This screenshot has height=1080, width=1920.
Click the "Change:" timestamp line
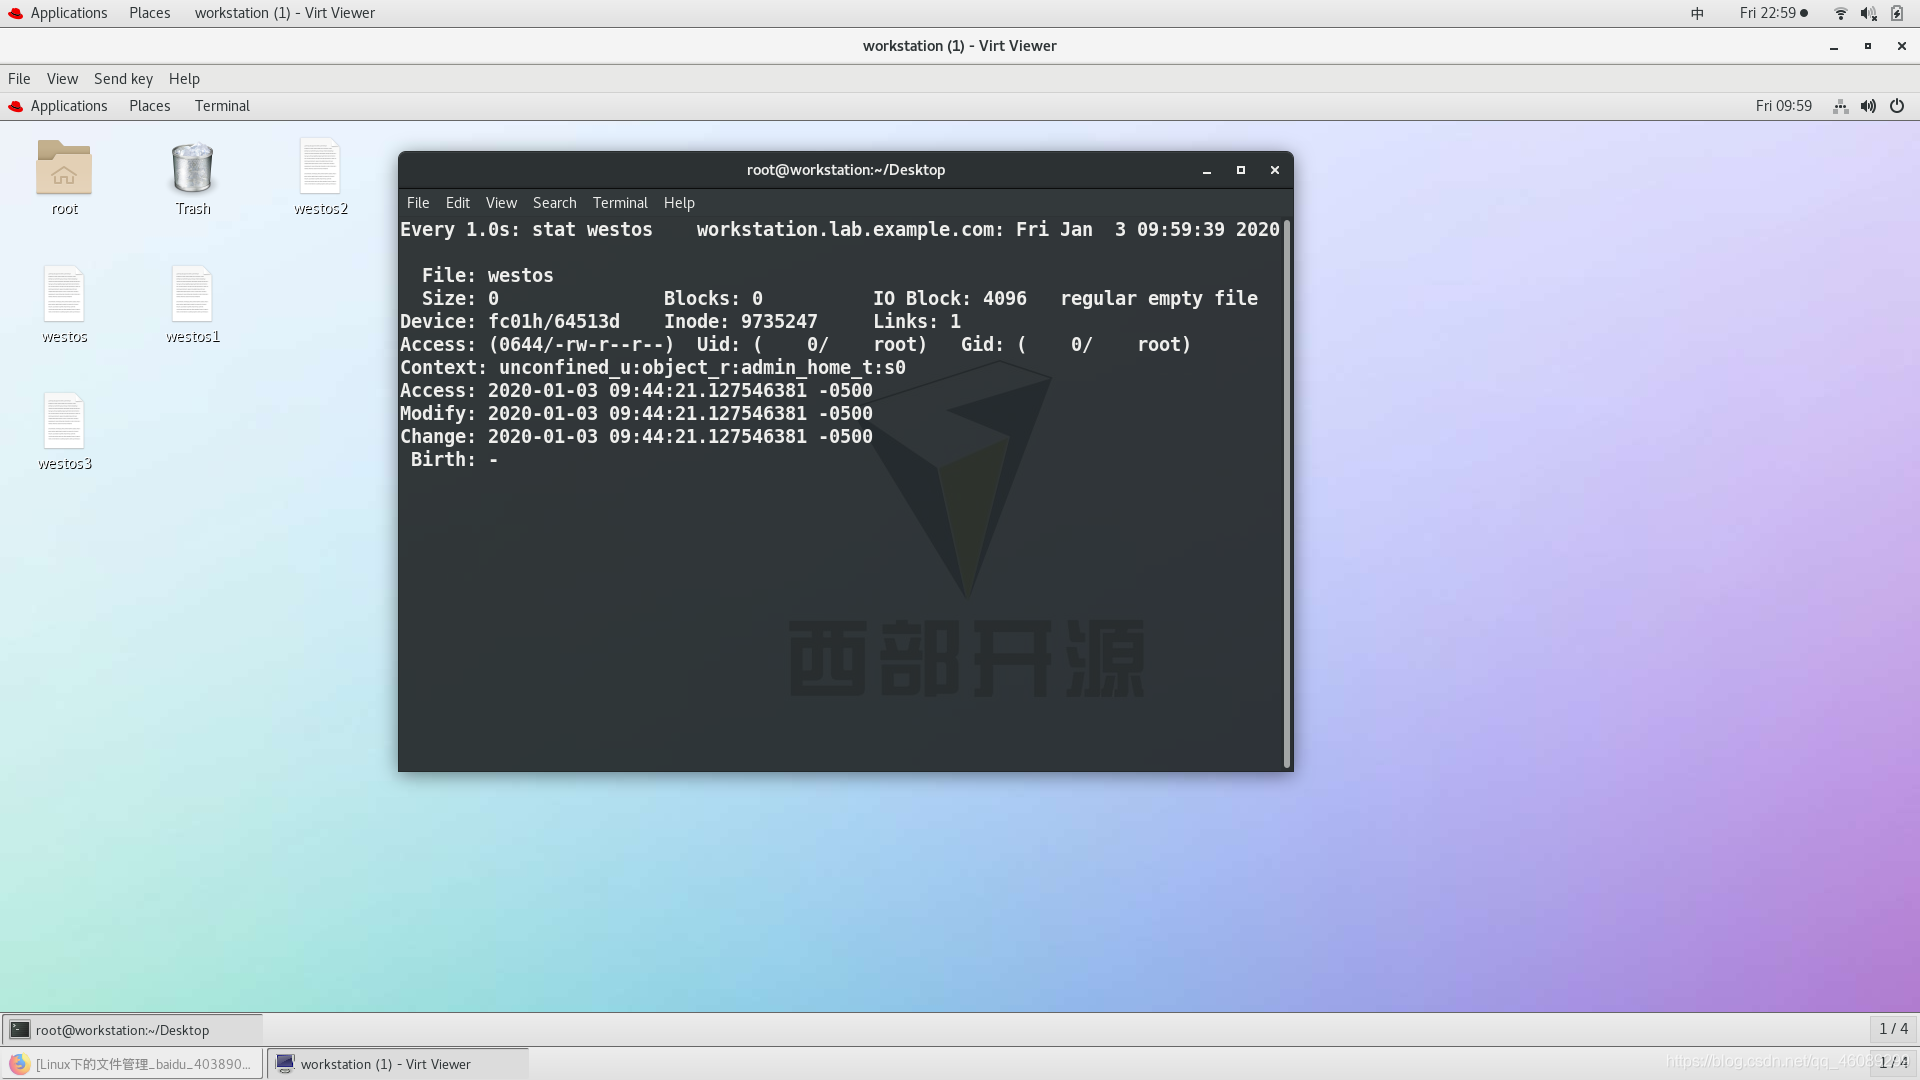click(x=636, y=437)
